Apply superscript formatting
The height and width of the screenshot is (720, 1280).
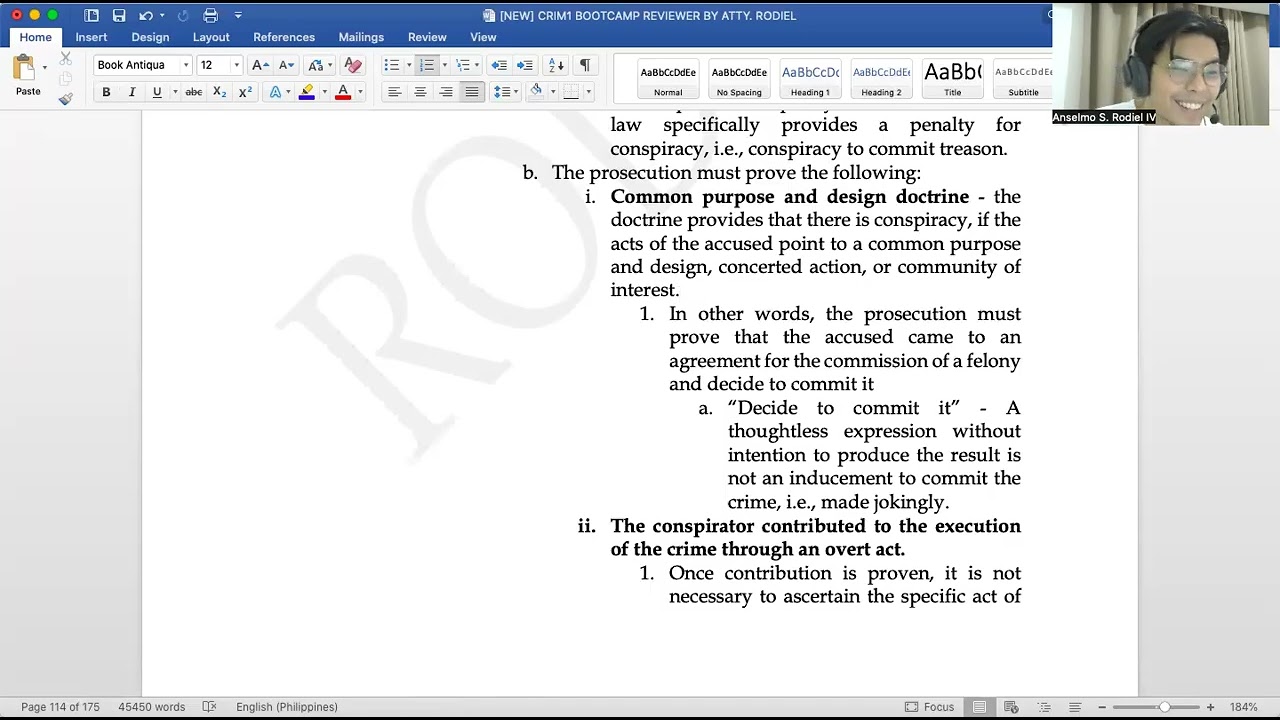coord(245,92)
